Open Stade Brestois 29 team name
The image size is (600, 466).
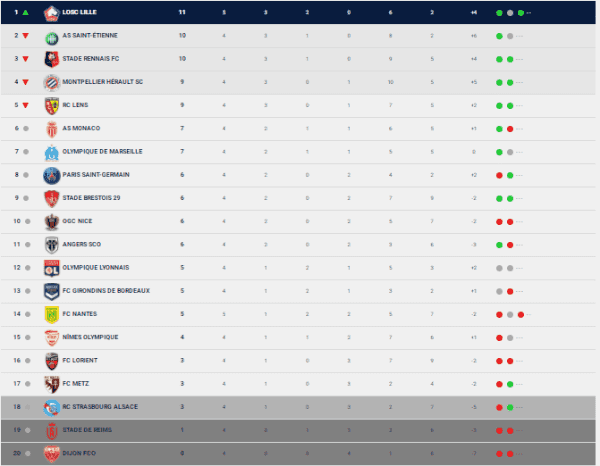tap(92, 198)
